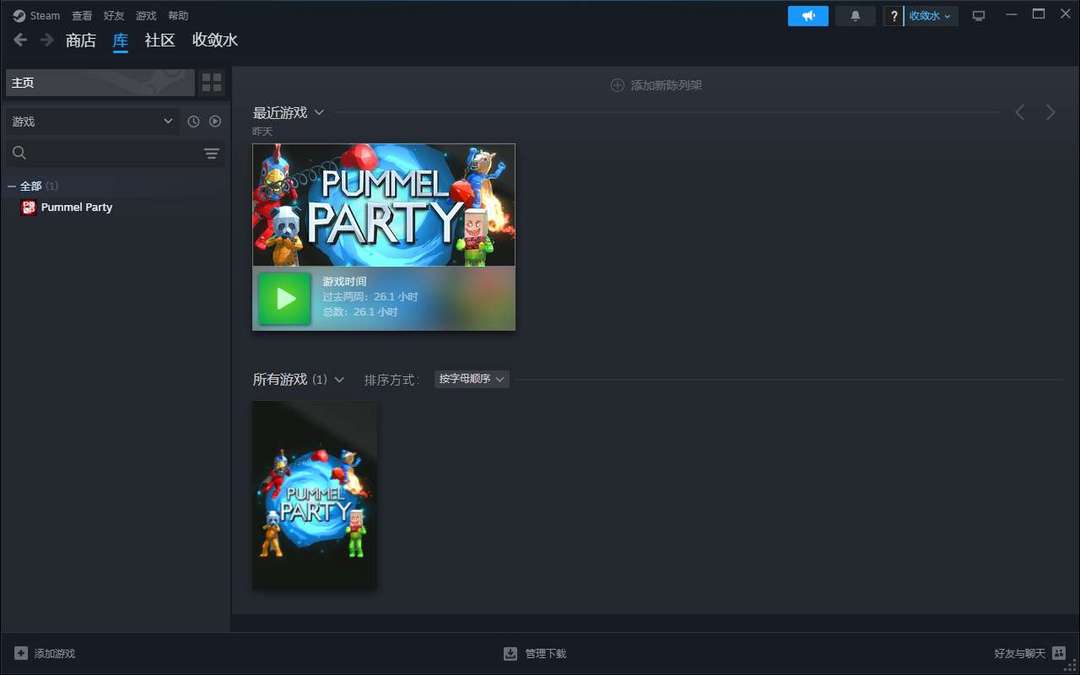The height and width of the screenshot is (675, 1080).
Task: Open the 游戏 menu
Action: (x=146, y=16)
